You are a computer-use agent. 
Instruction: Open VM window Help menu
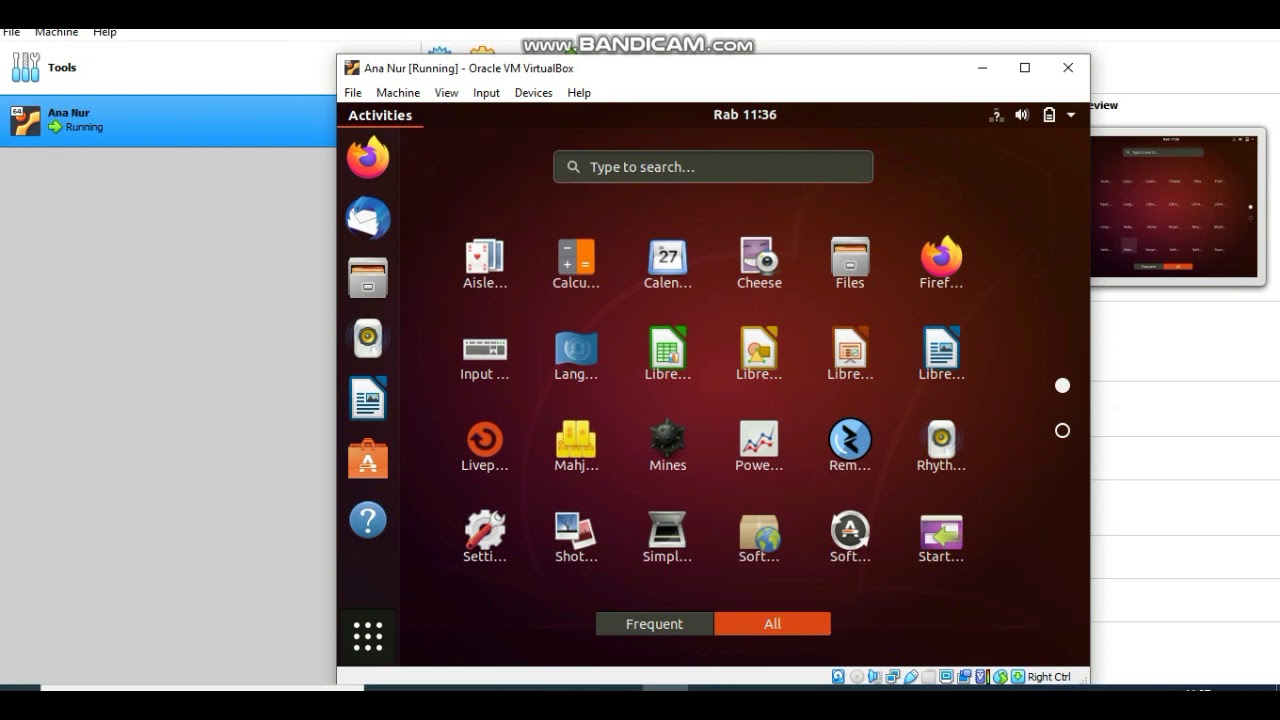tap(579, 93)
